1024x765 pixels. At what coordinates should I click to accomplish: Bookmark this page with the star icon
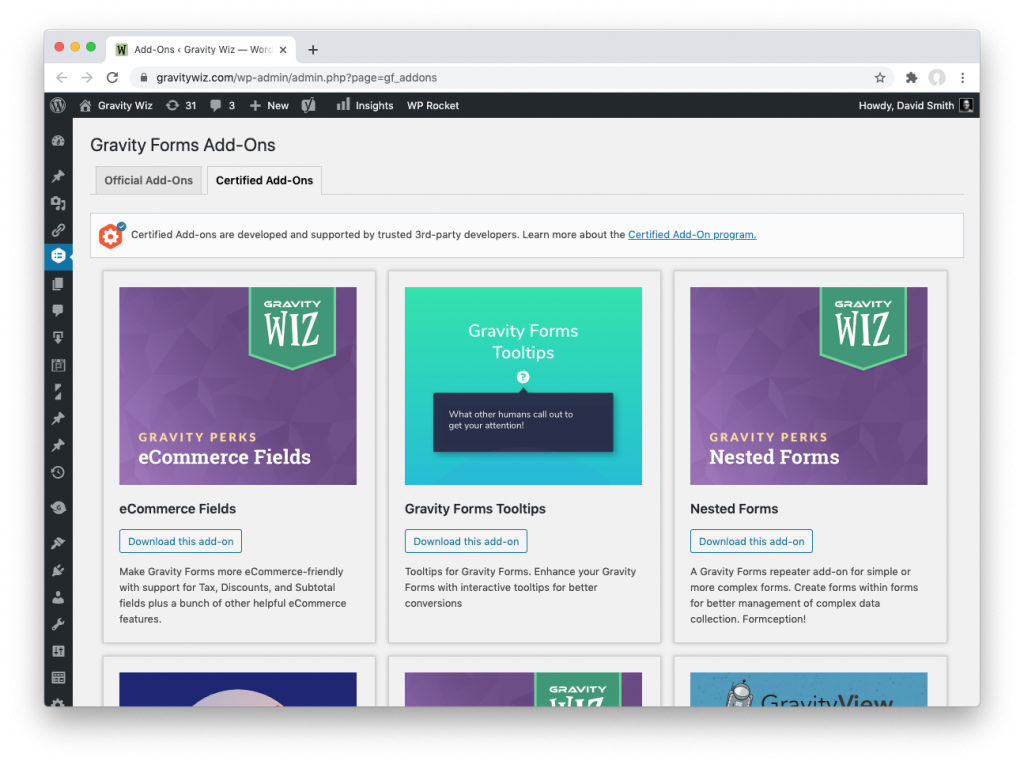(x=880, y=78)
